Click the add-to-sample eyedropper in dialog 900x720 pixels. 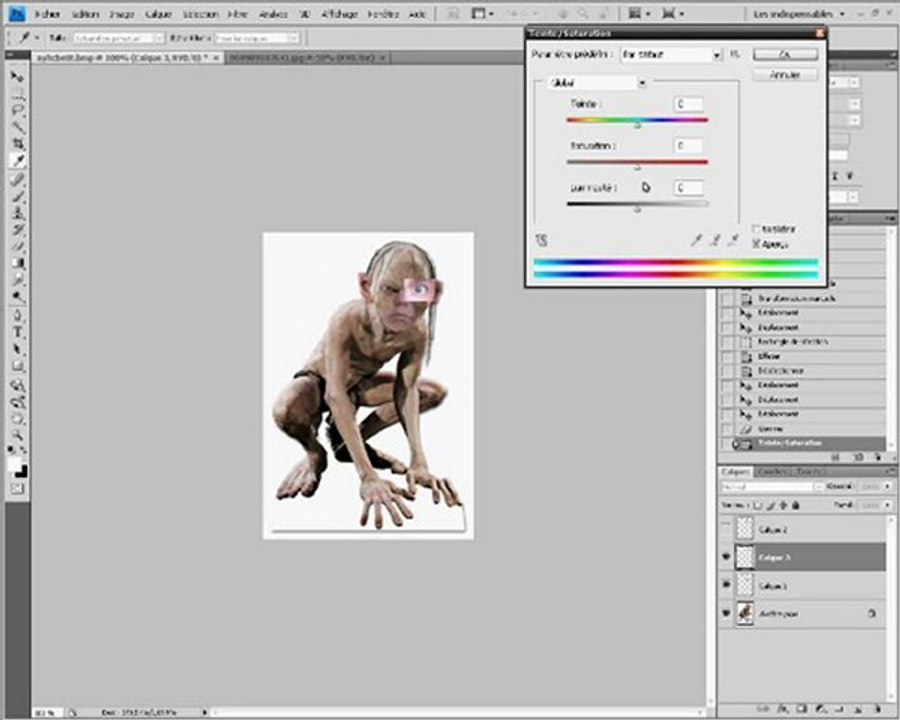click(715, 240)
